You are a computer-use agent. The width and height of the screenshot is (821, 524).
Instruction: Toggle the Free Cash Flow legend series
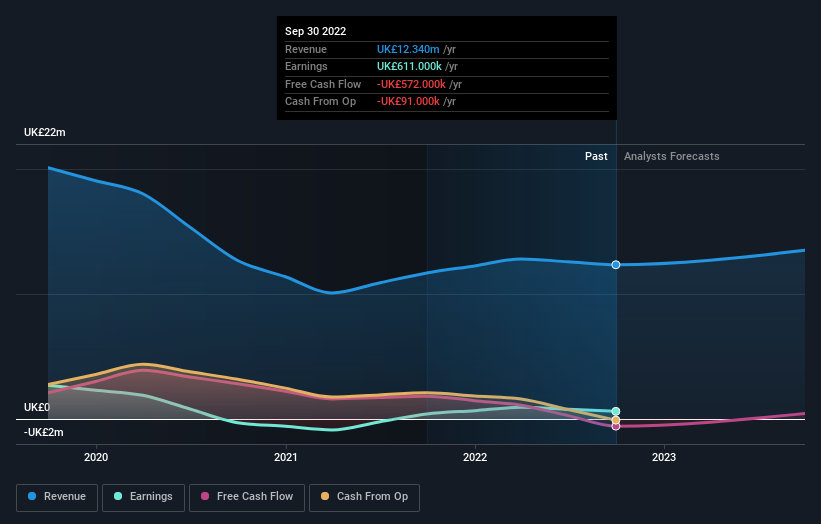[247, 497]
